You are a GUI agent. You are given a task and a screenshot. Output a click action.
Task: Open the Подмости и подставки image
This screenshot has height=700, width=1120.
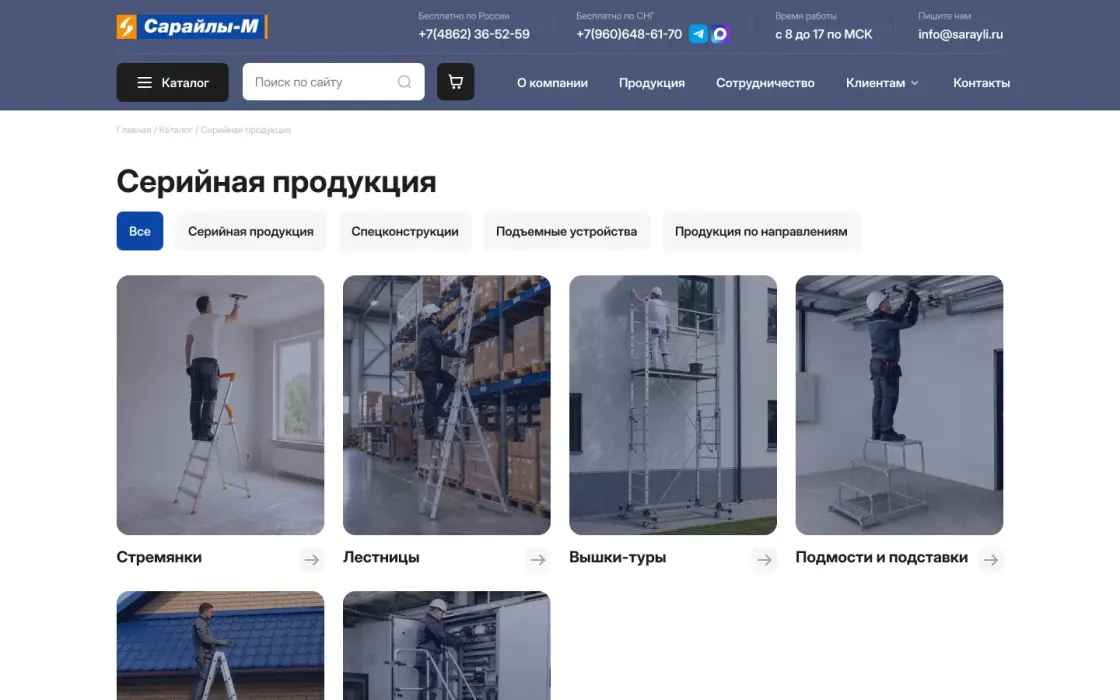(x=899, y=405)
